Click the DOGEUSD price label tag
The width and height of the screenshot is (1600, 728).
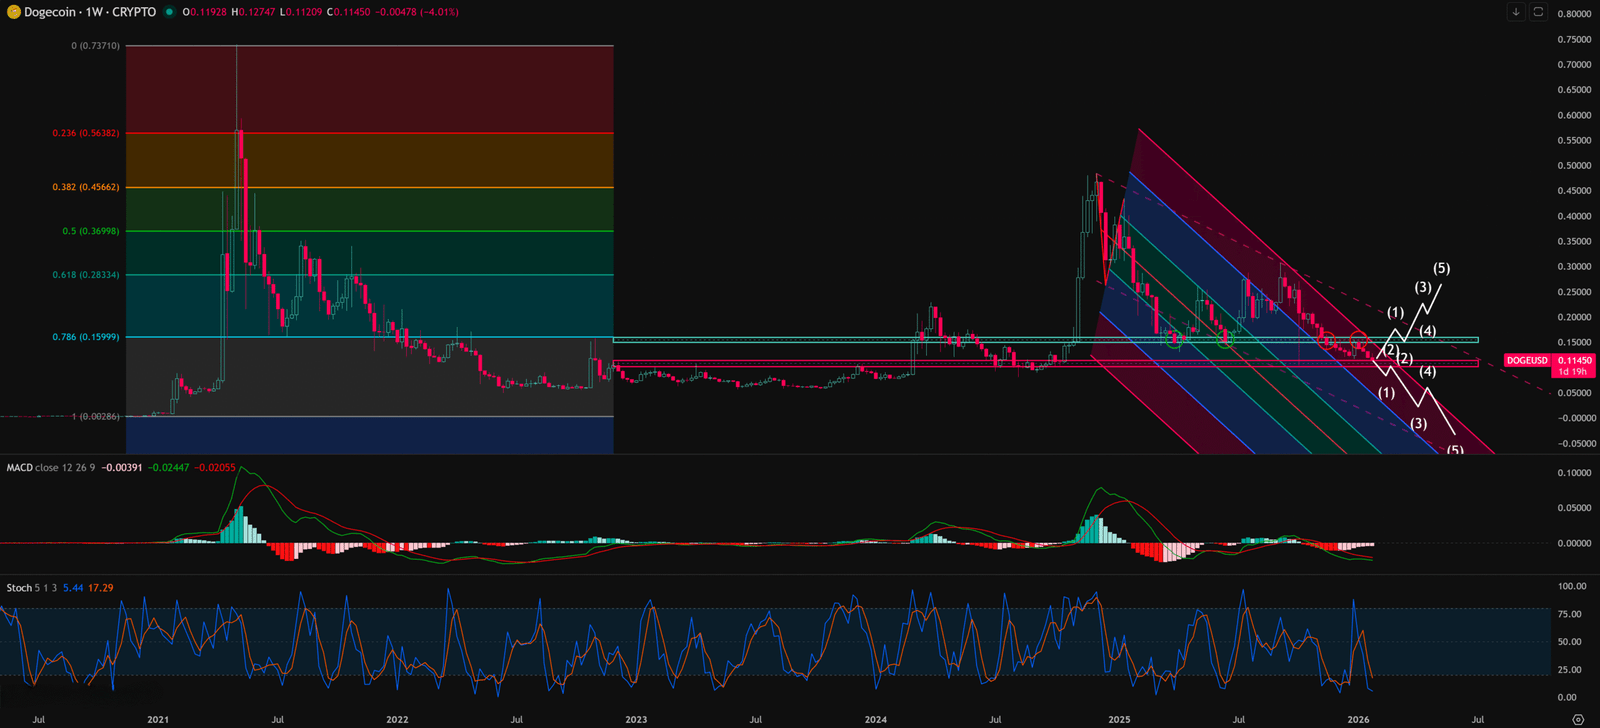pos(1527,360)
